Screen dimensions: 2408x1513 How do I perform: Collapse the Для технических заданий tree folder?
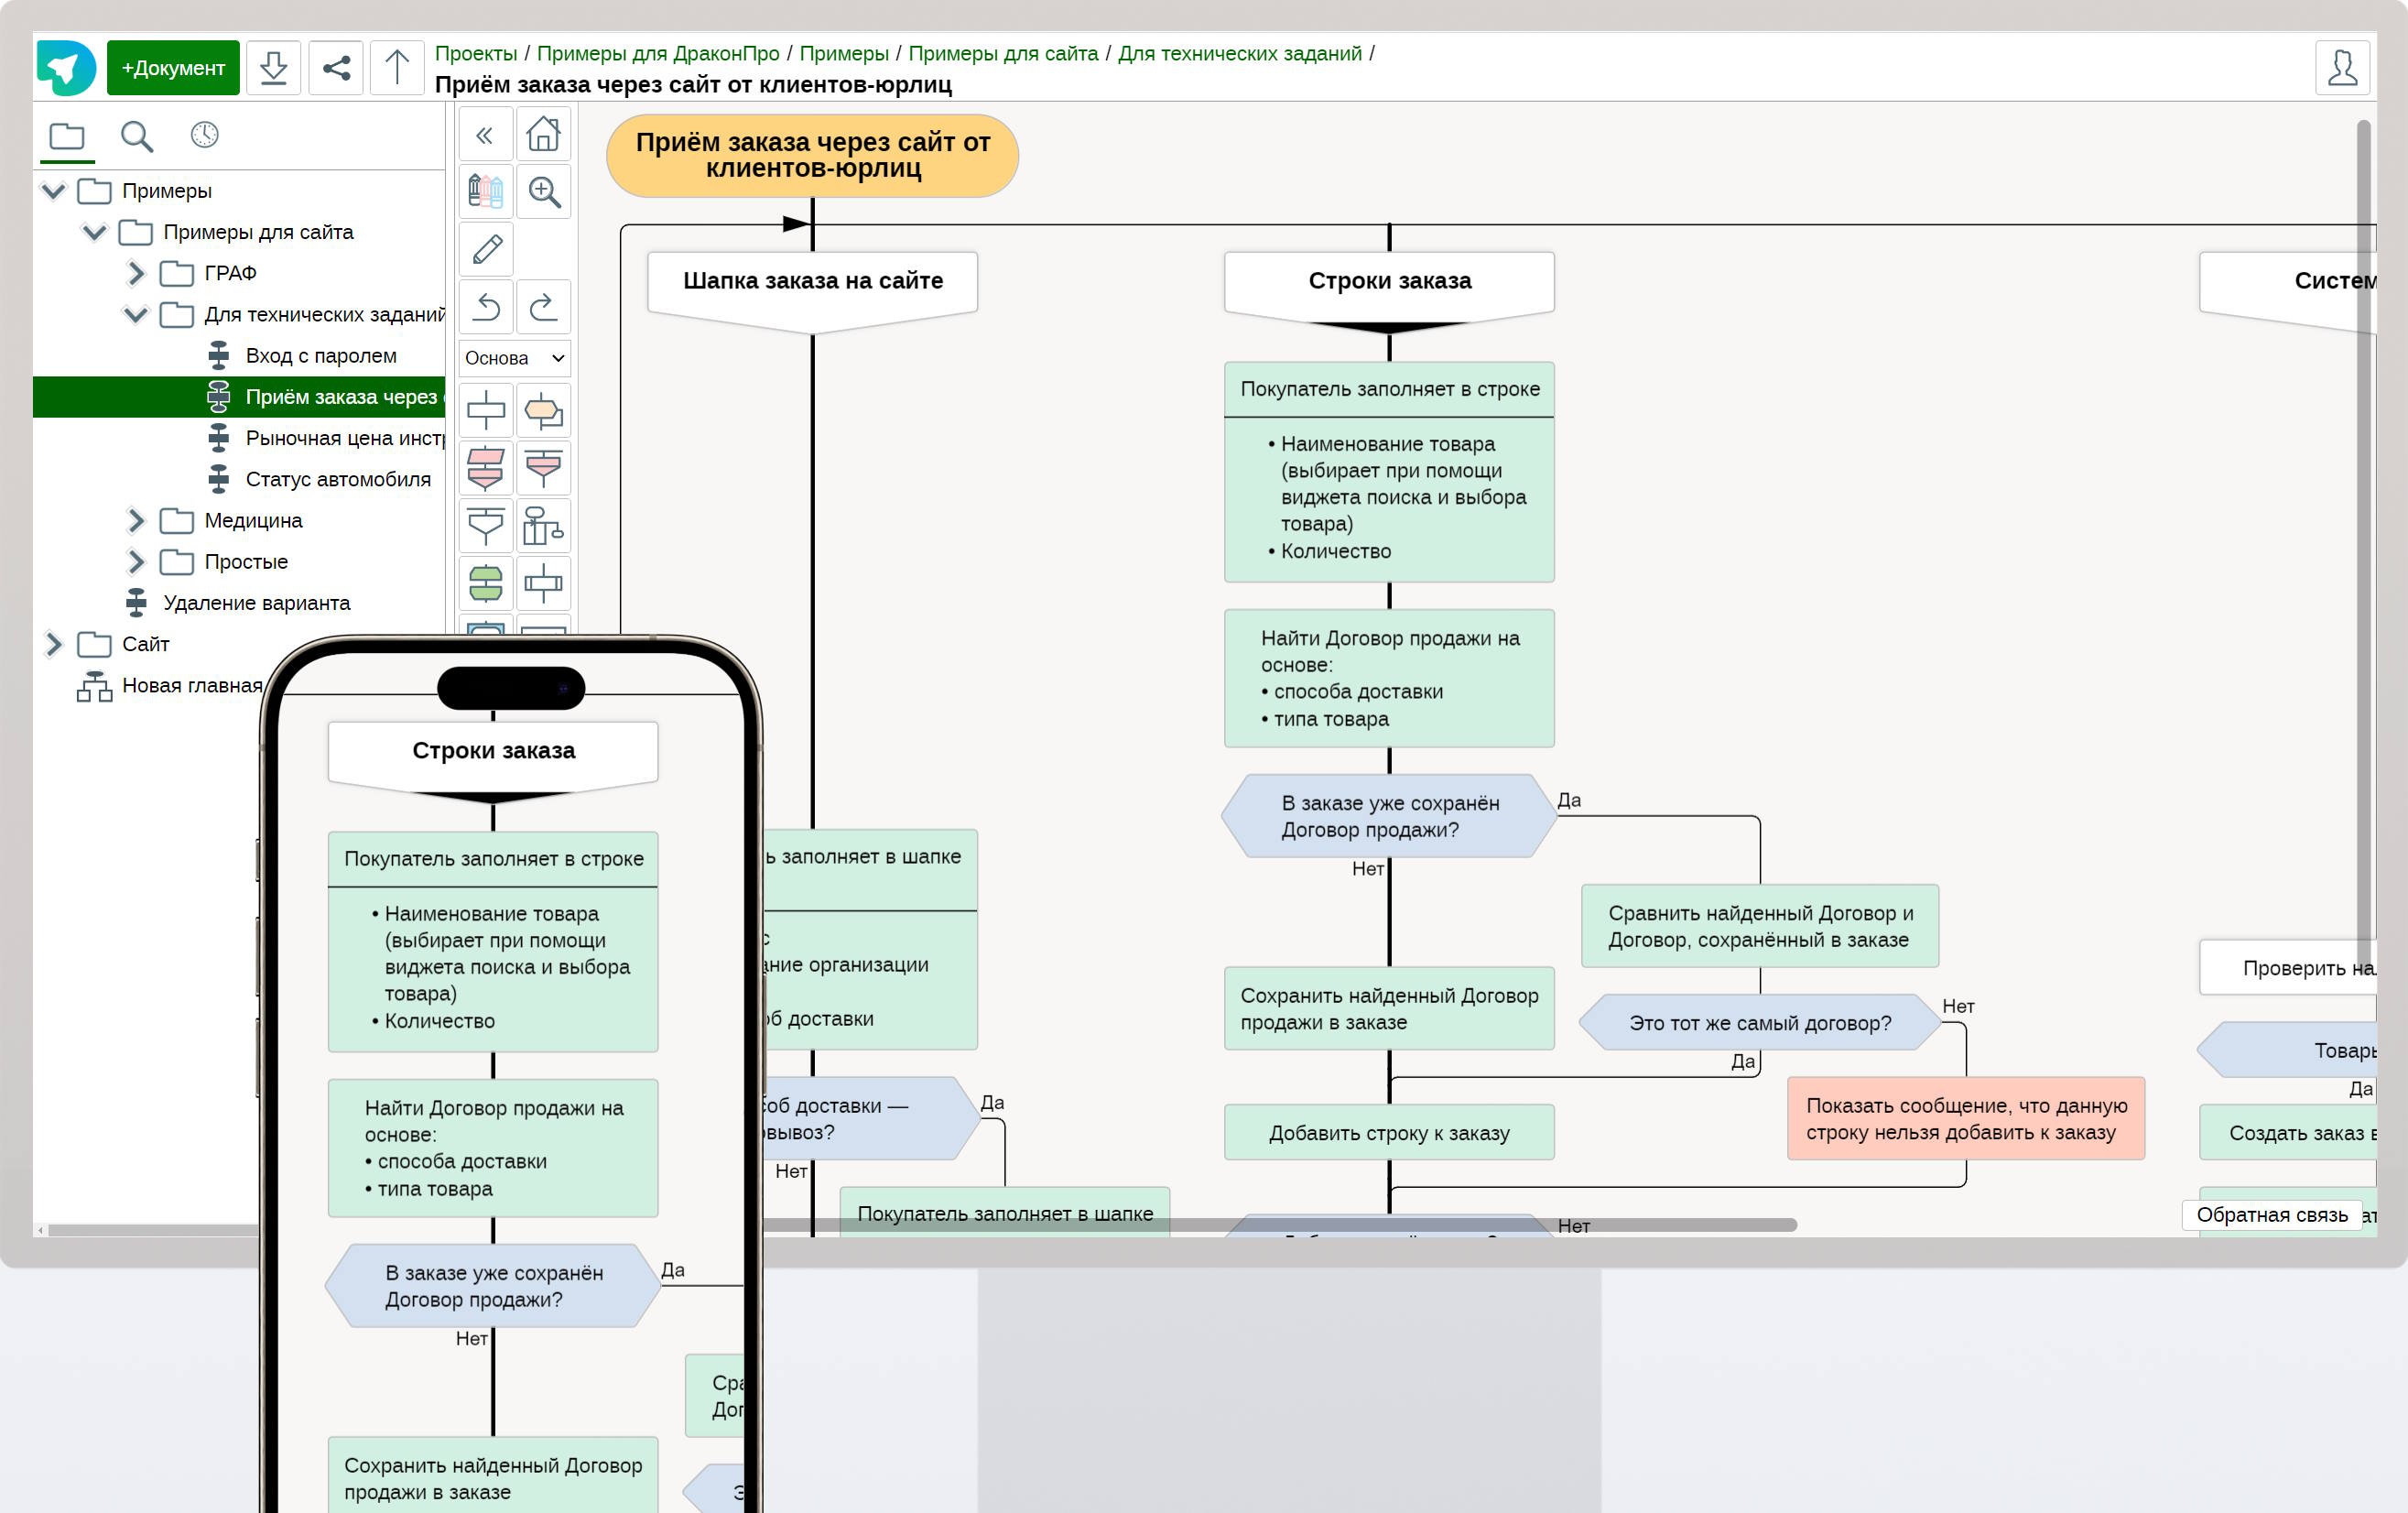[x=136, y=314]
